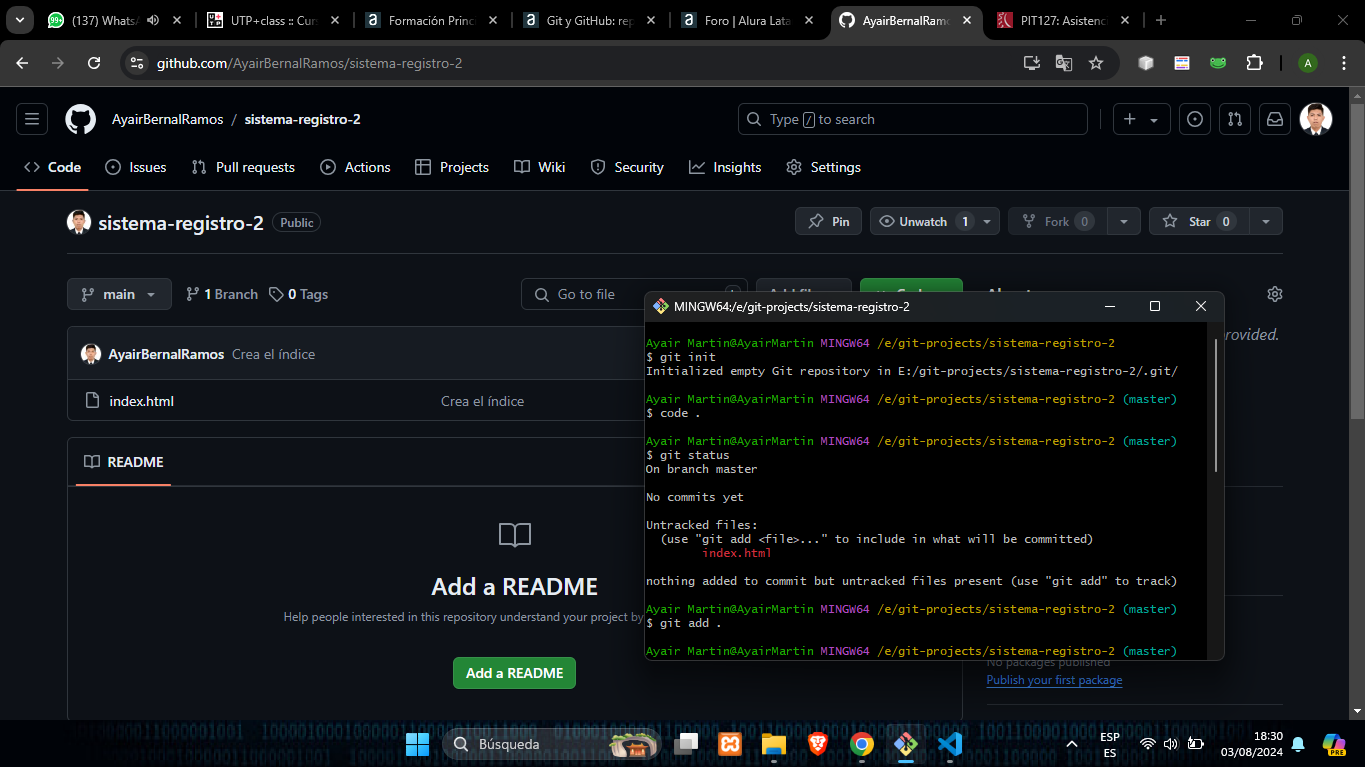The image size is (1365, 767).
Task: Click Publish your first package link
Action: coord(1054,680)
